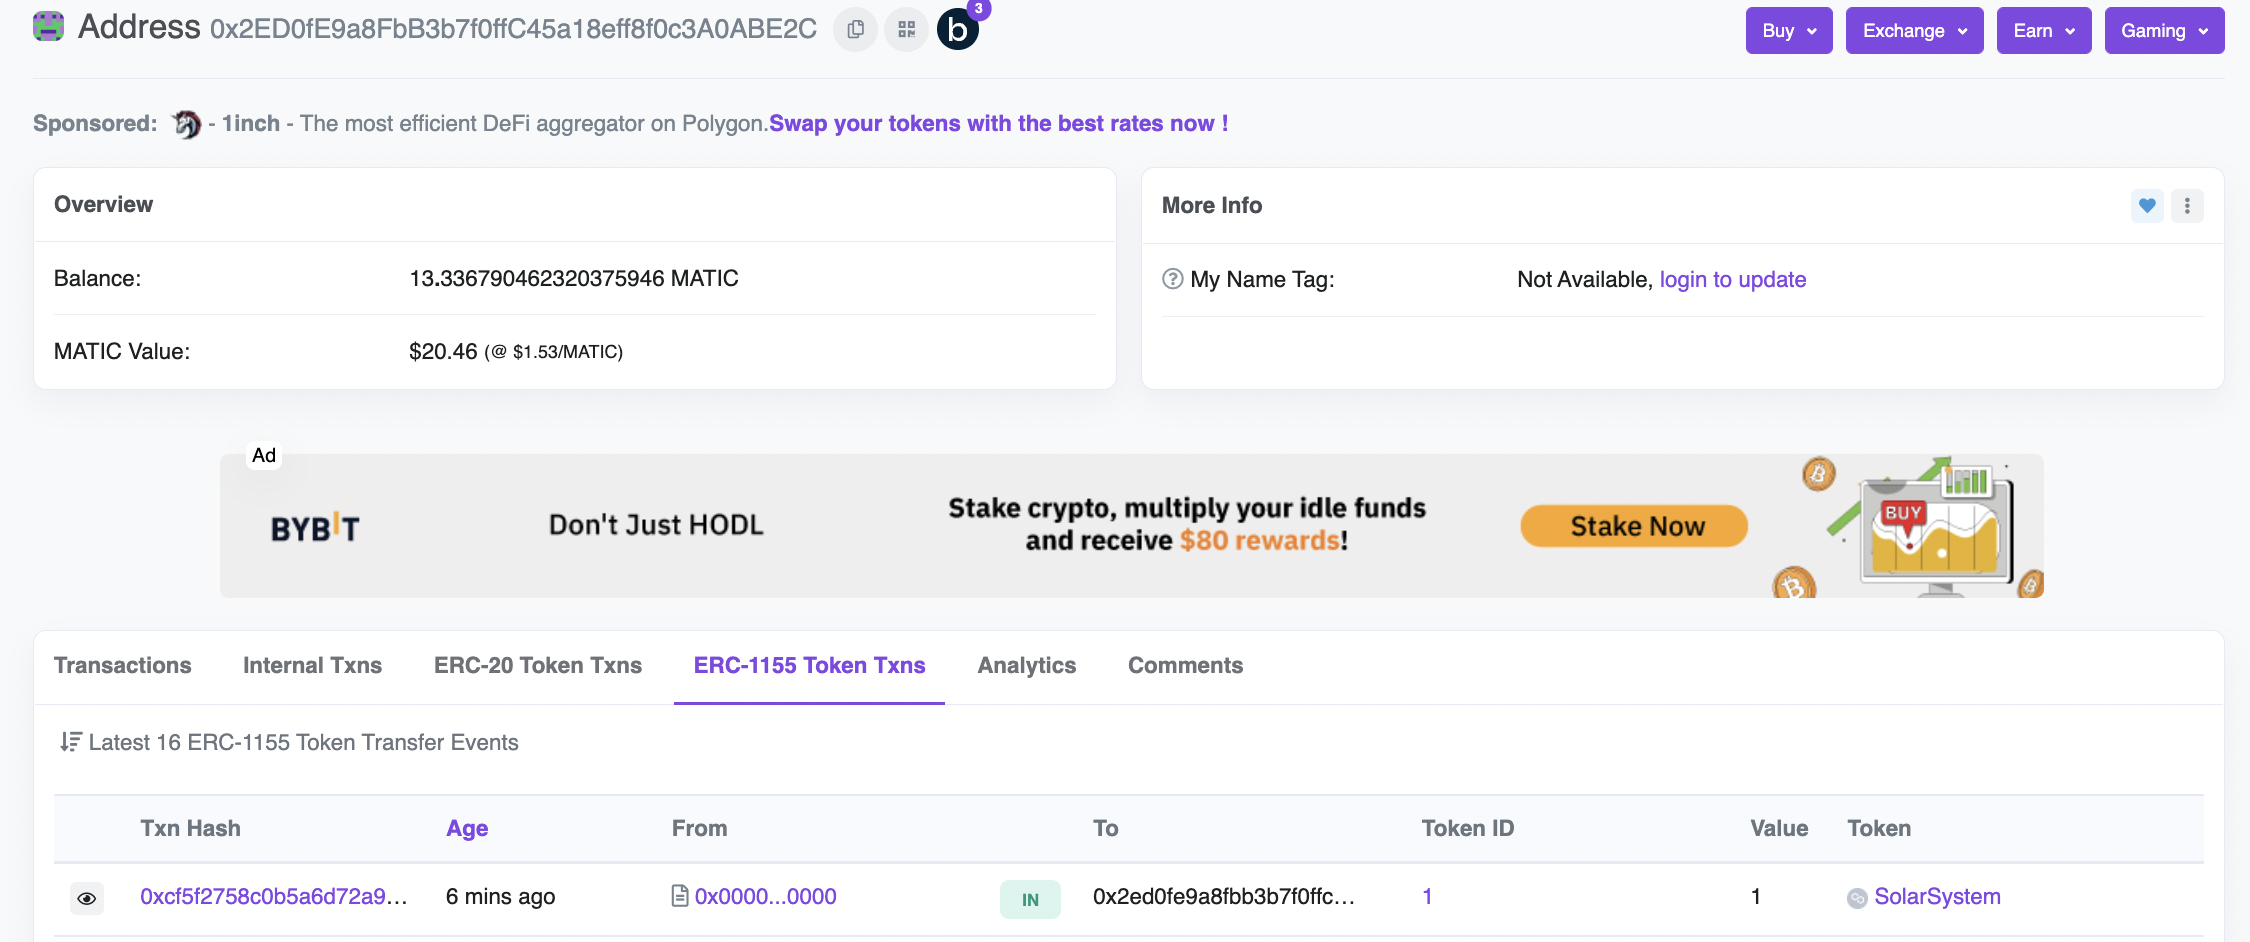Image resolution: width=2250 pixels, height=942 pixels.
Task: Click the My Name Tag help icon
Action: 1172,279
